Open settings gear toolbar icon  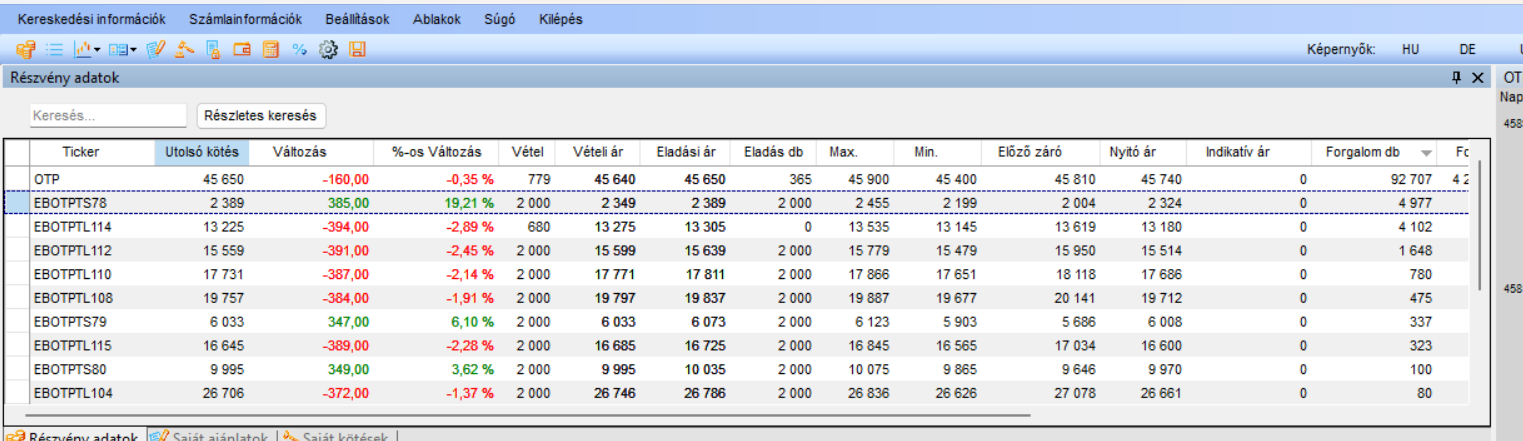[x=328, y=49]
